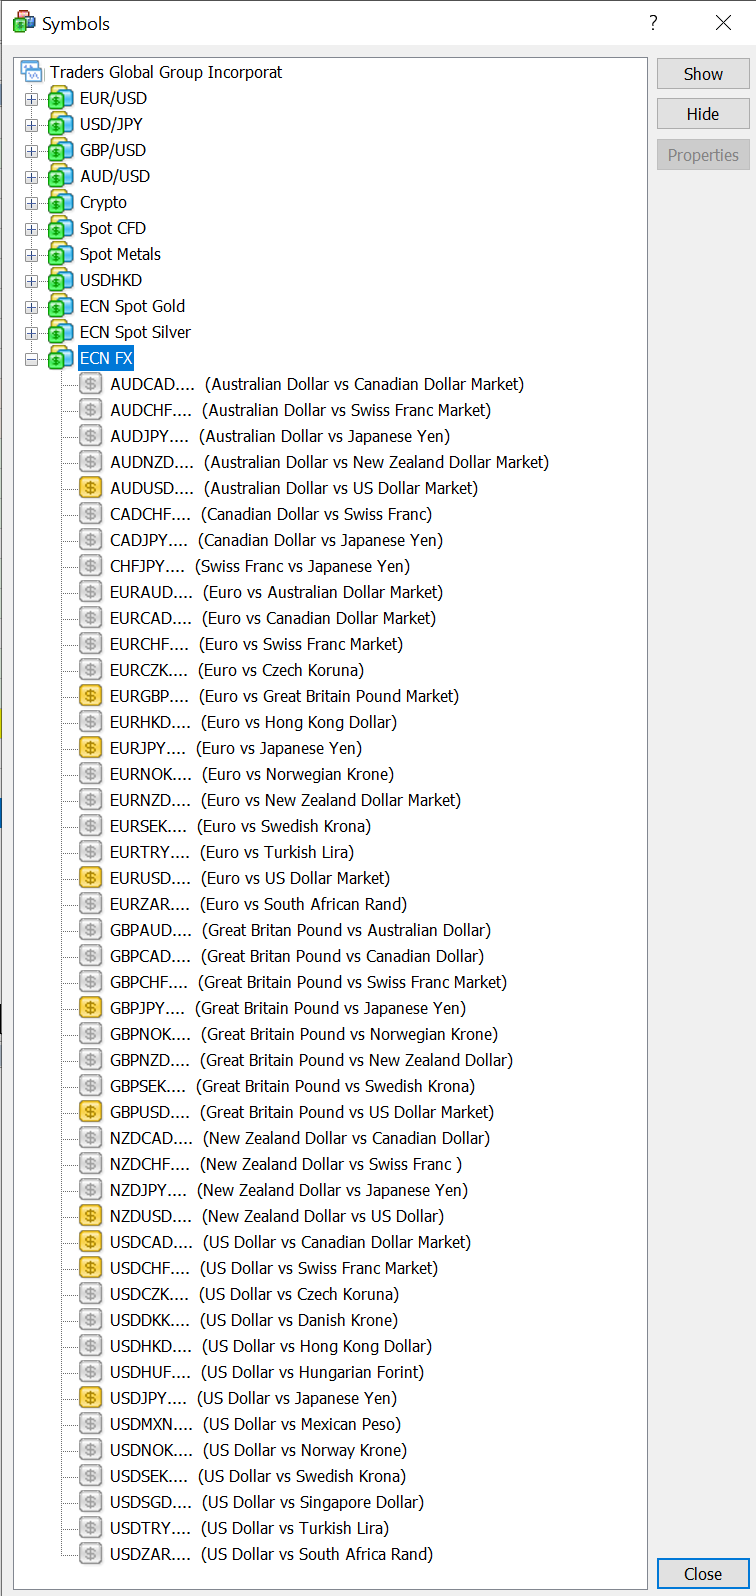The width and height of the screenshot is (756, 1596).
Task: Select the NZDJPY symbol row
Action: pyautogui.click(x=289, y=1190)
